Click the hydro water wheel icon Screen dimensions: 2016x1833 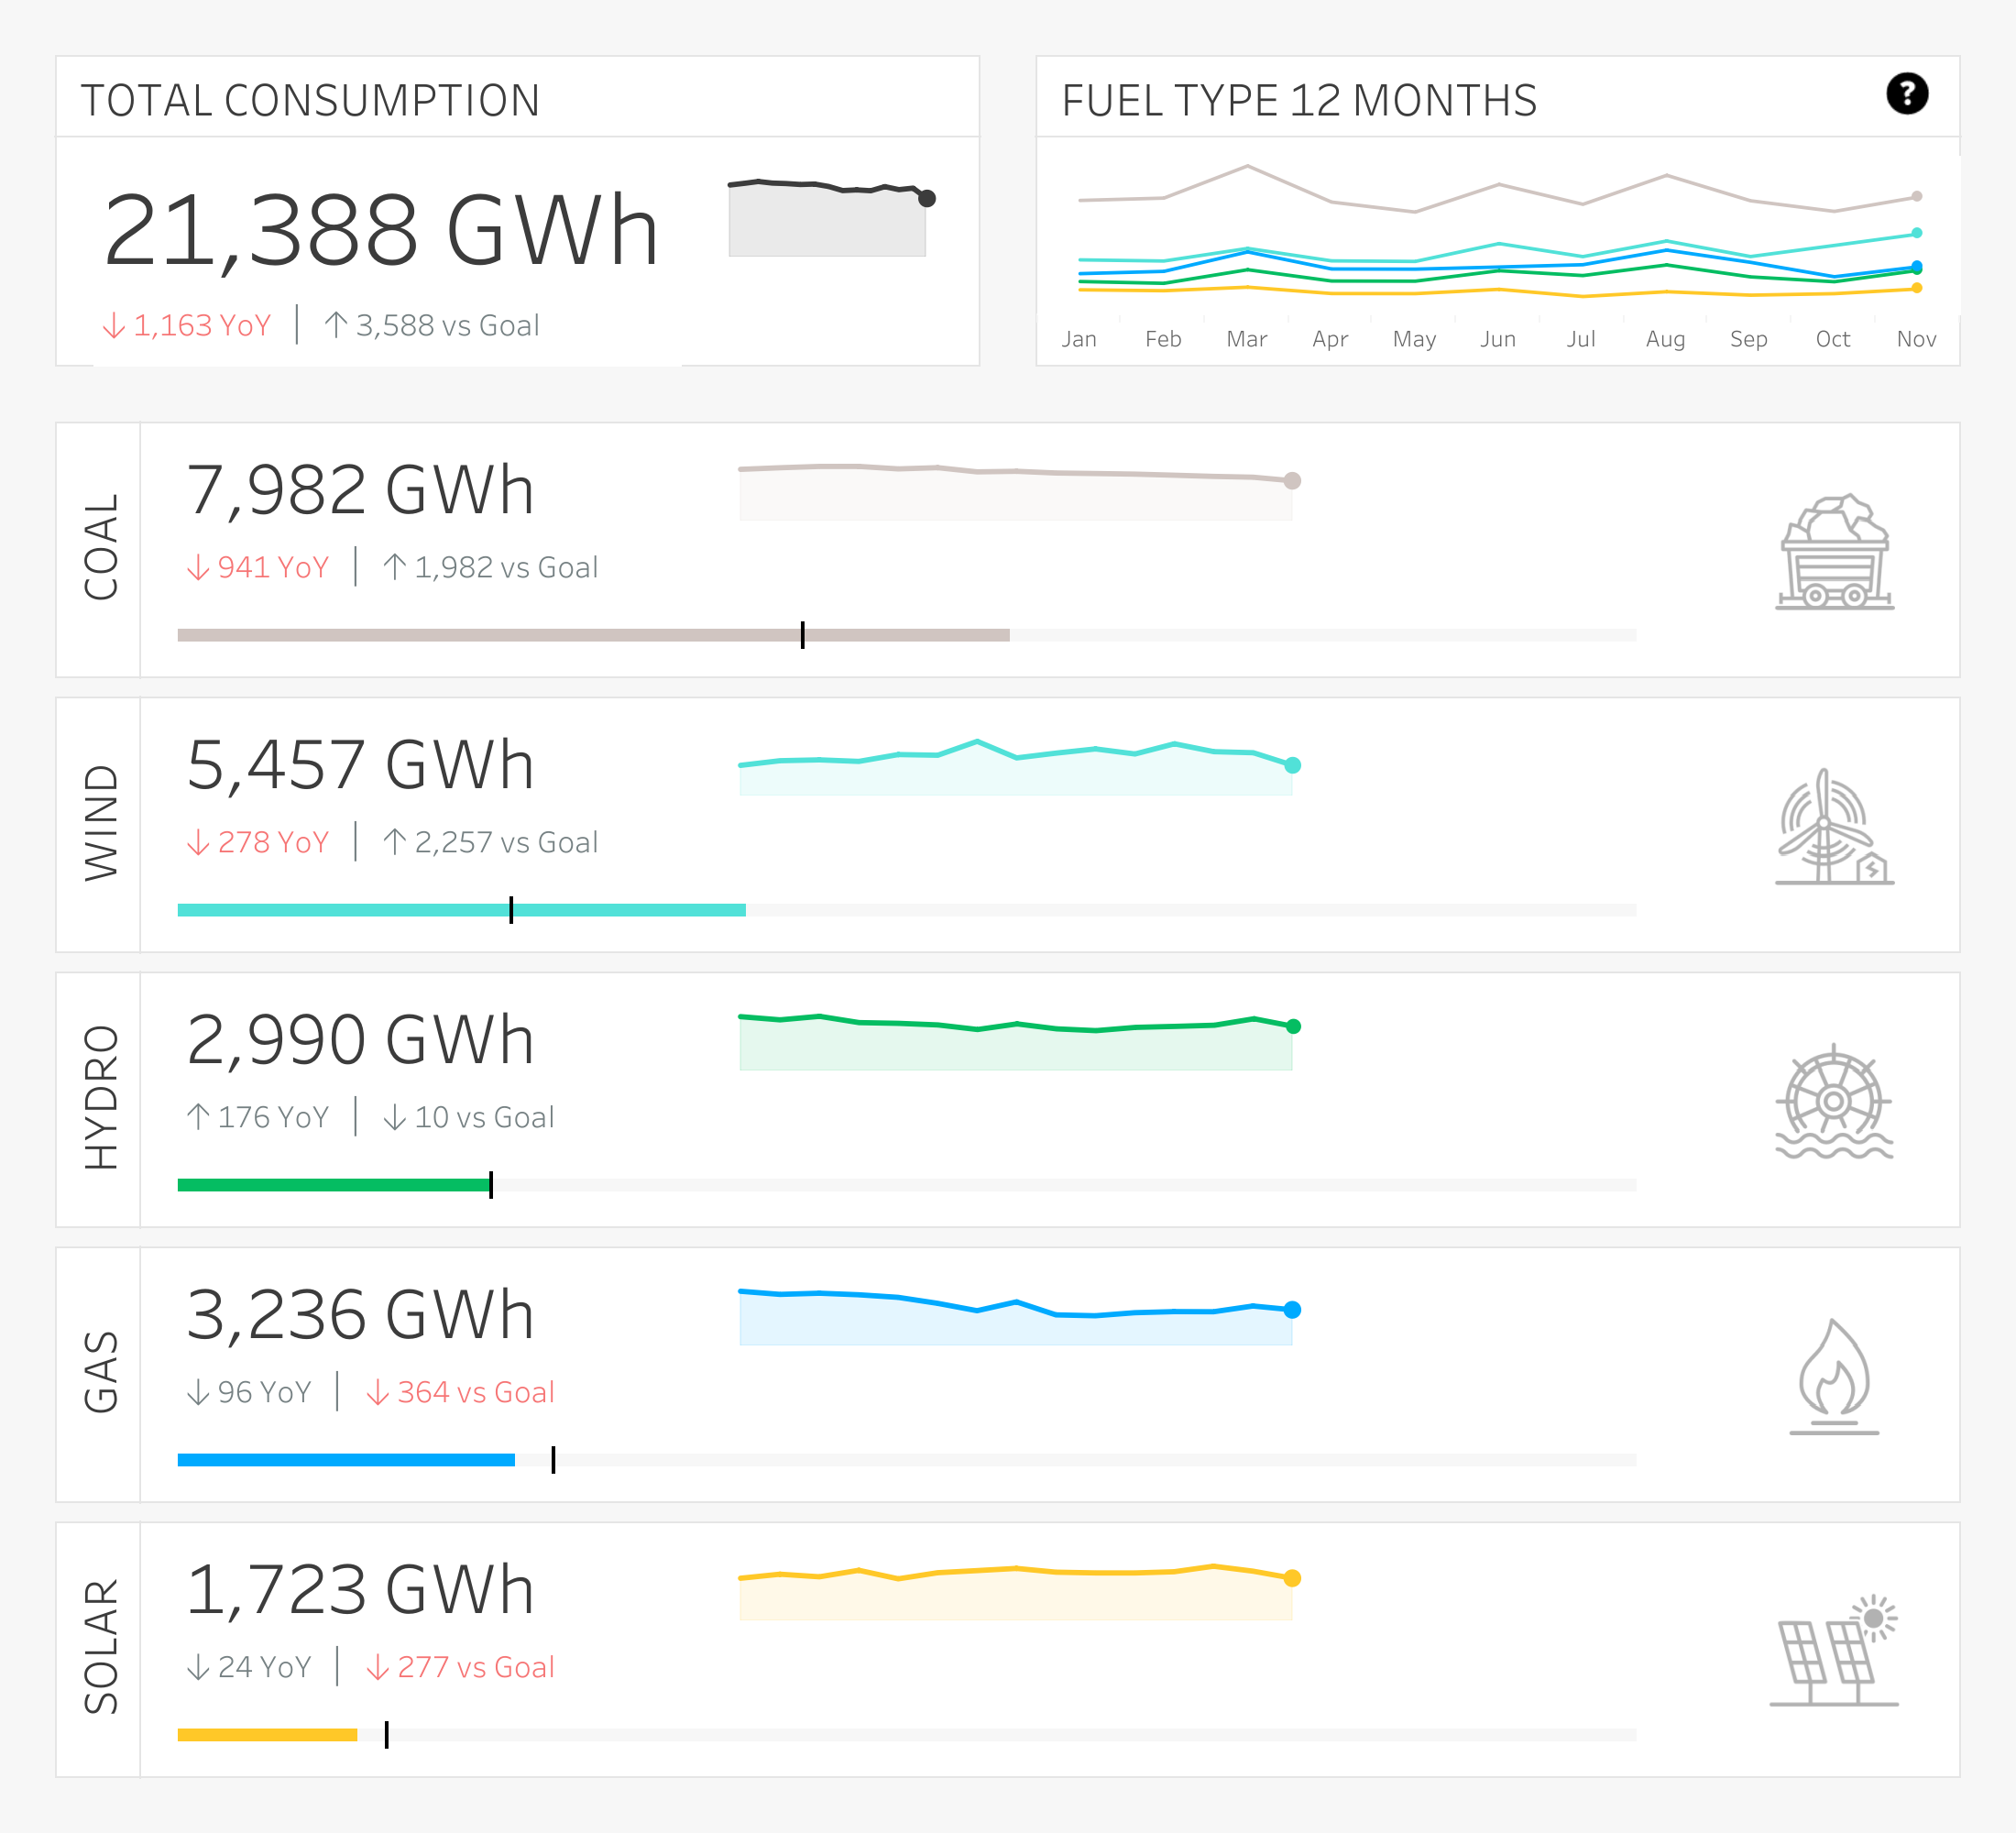point(1834,1101)
